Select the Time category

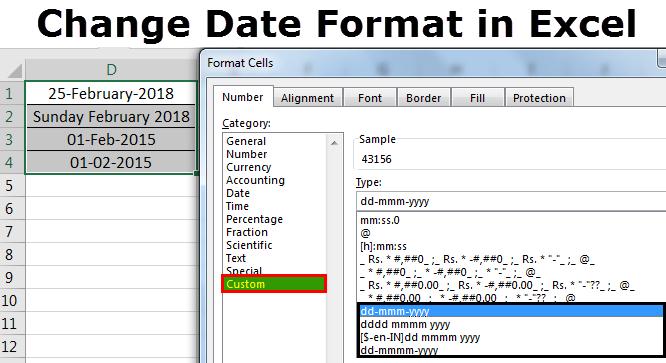[237, 206]
